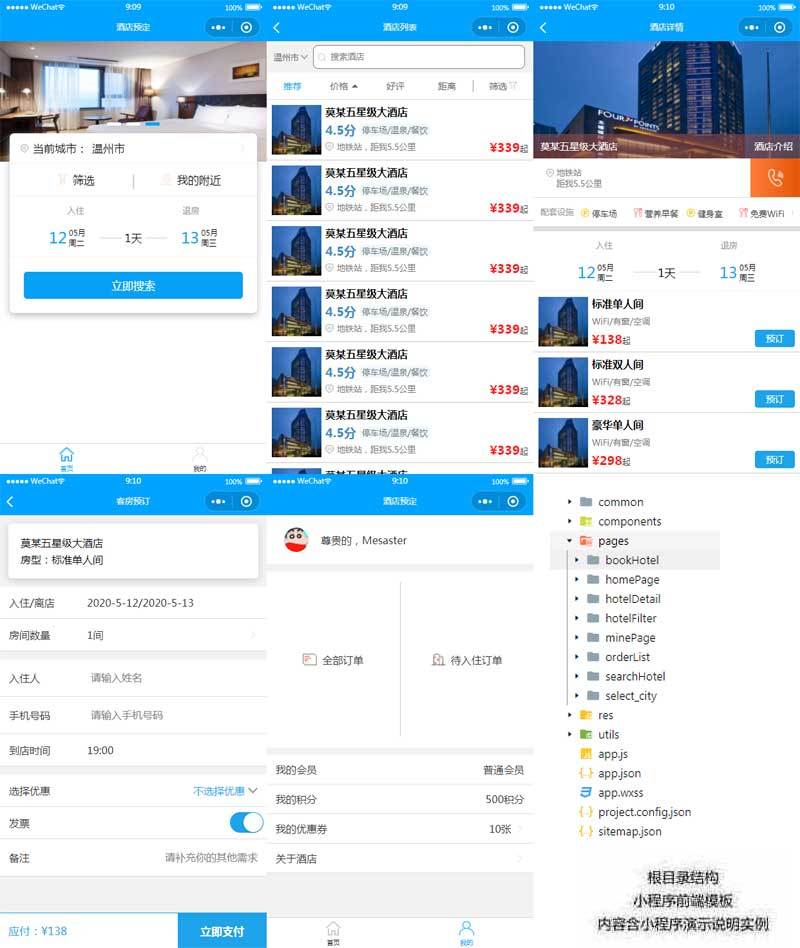Click the 当前城市 location pin icon
The image size is (800, 948).
24,149
